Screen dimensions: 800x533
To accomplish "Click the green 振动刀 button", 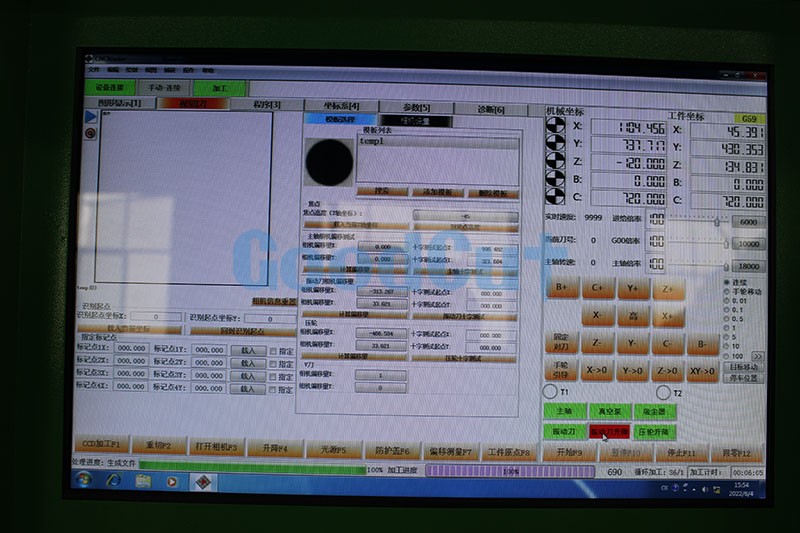I will 564,432.
